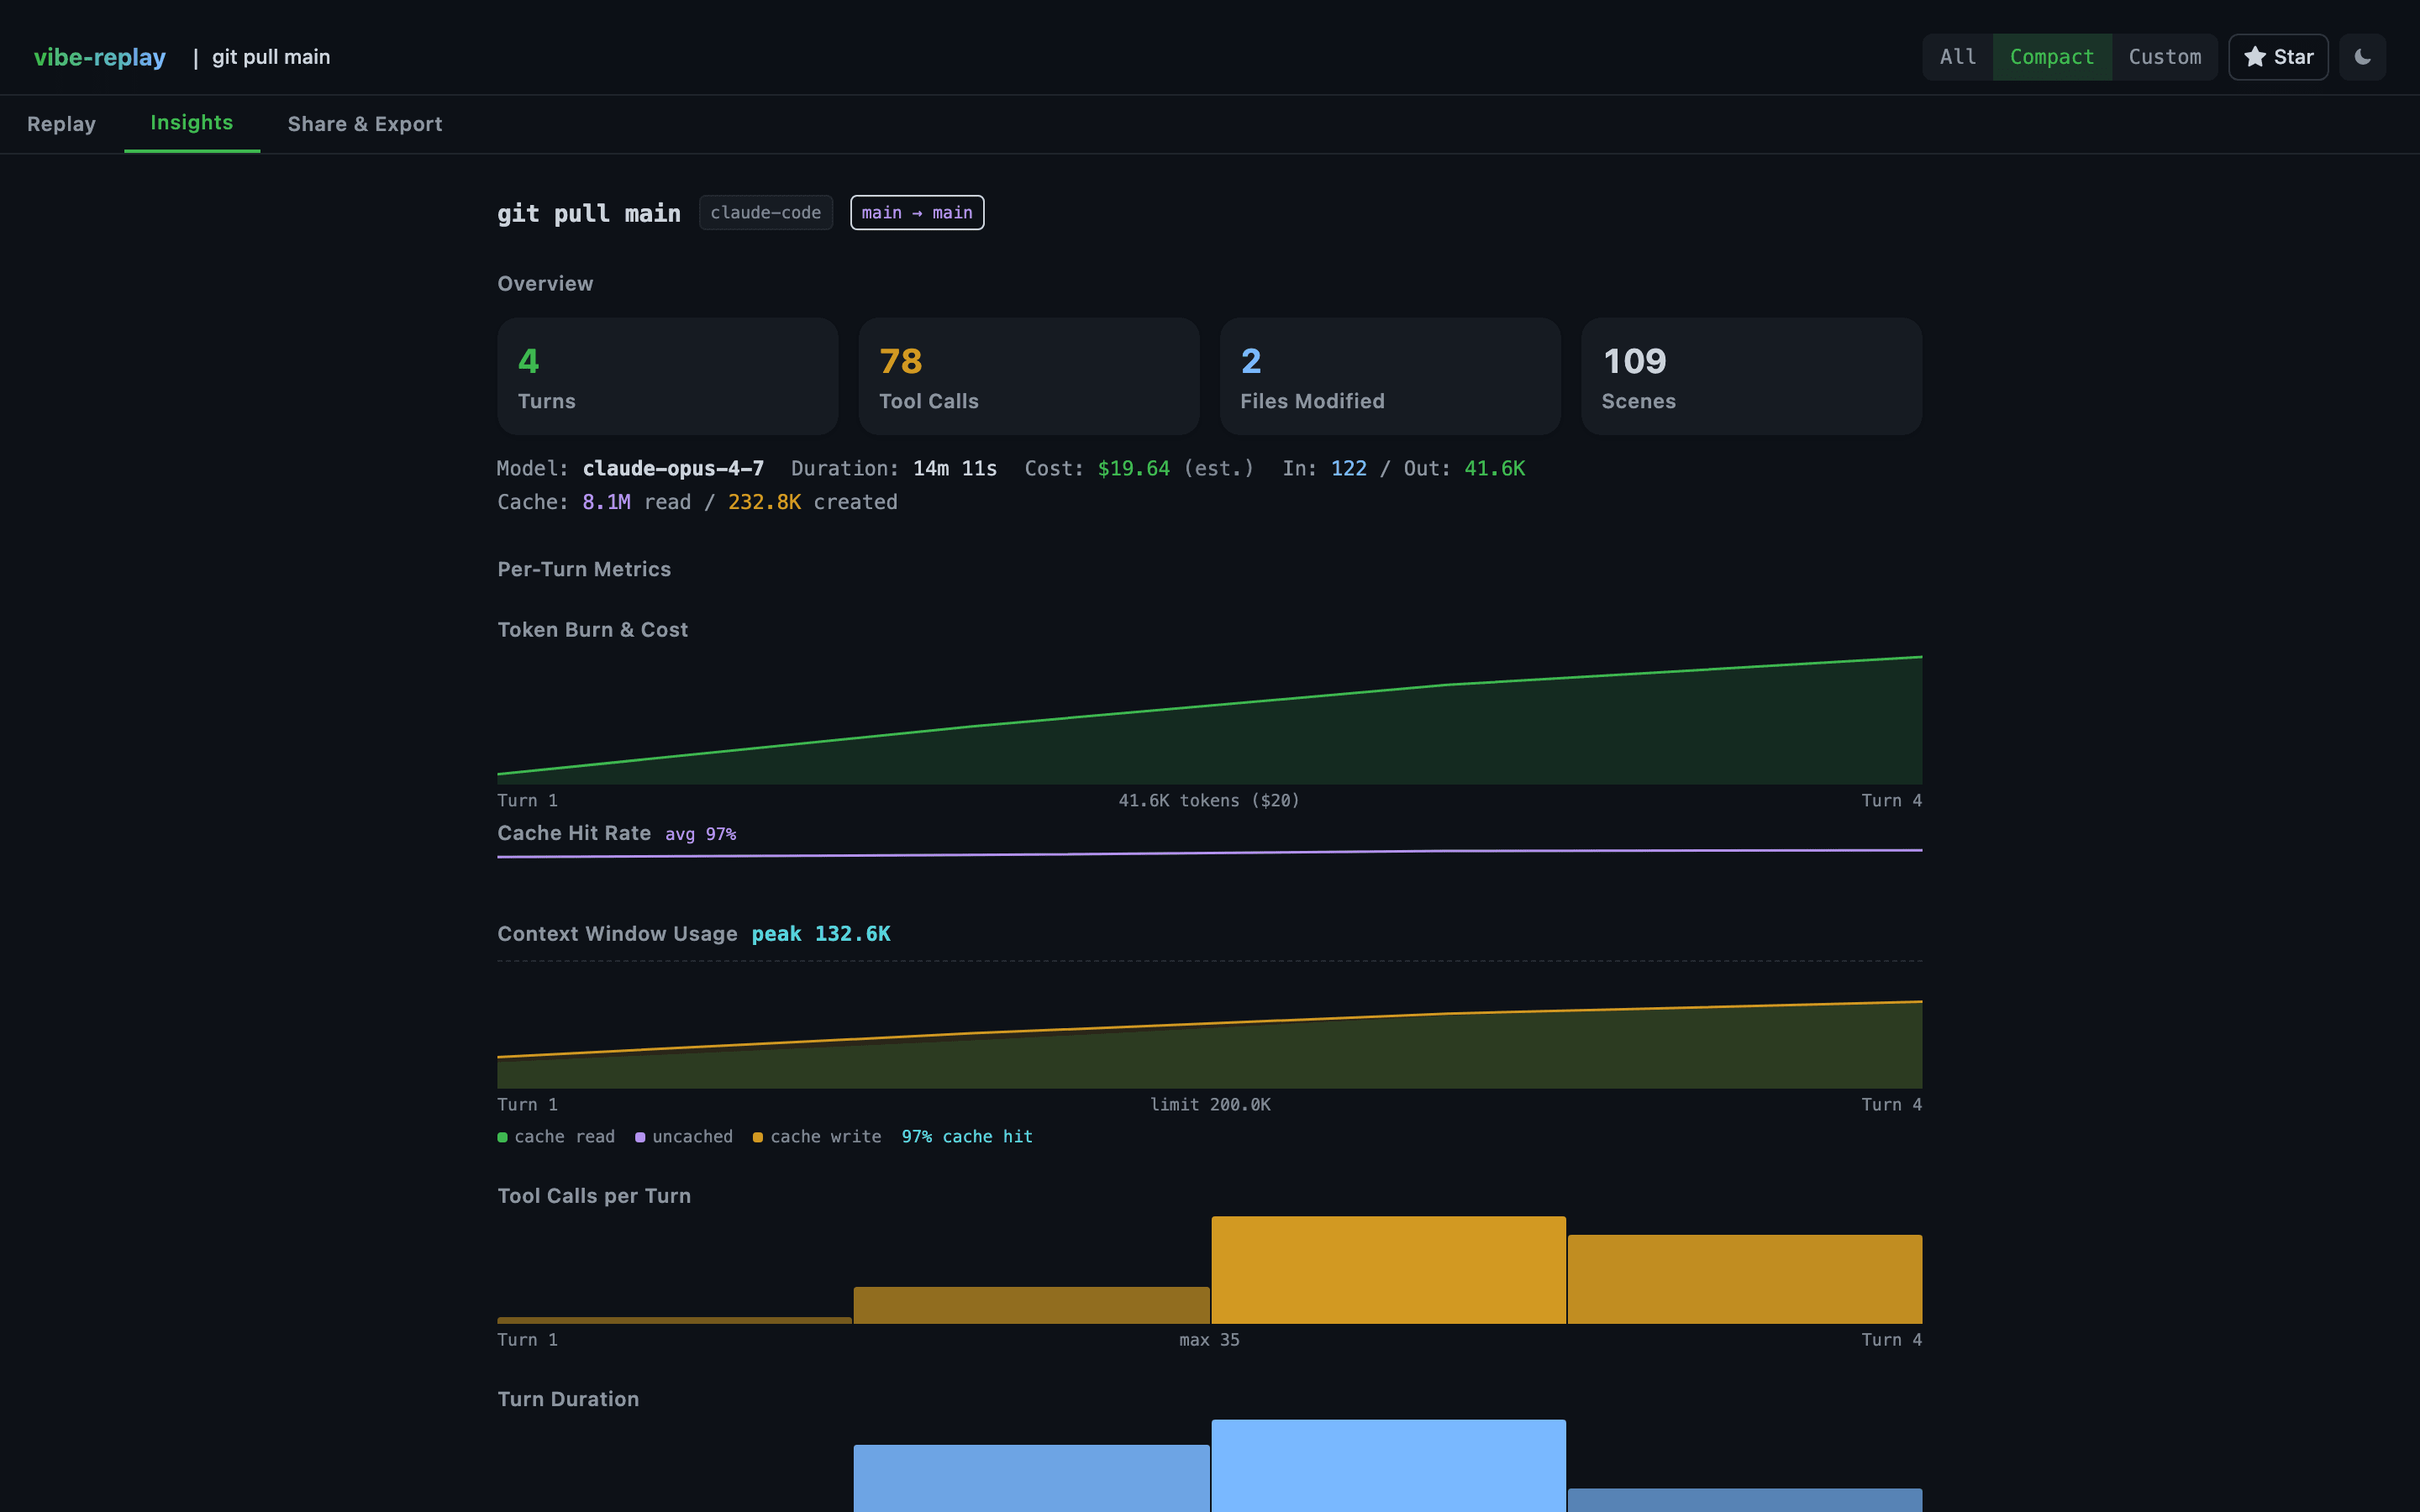Click the Context Window Usage chart

pos(1210,1025)
